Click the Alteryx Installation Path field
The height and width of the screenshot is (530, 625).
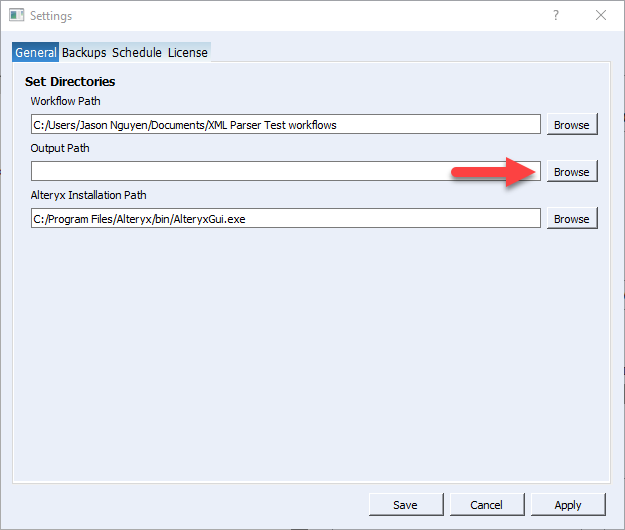click(x=285, y=219)
